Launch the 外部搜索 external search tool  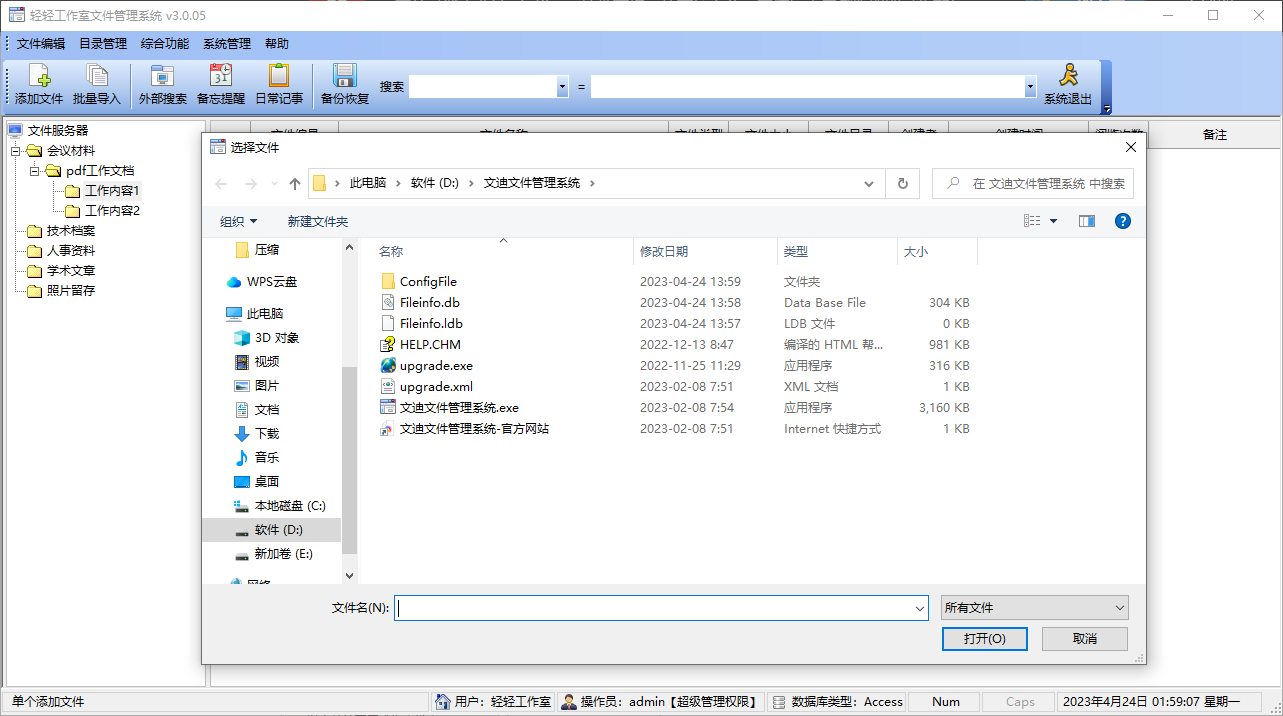tap(163, 85)
